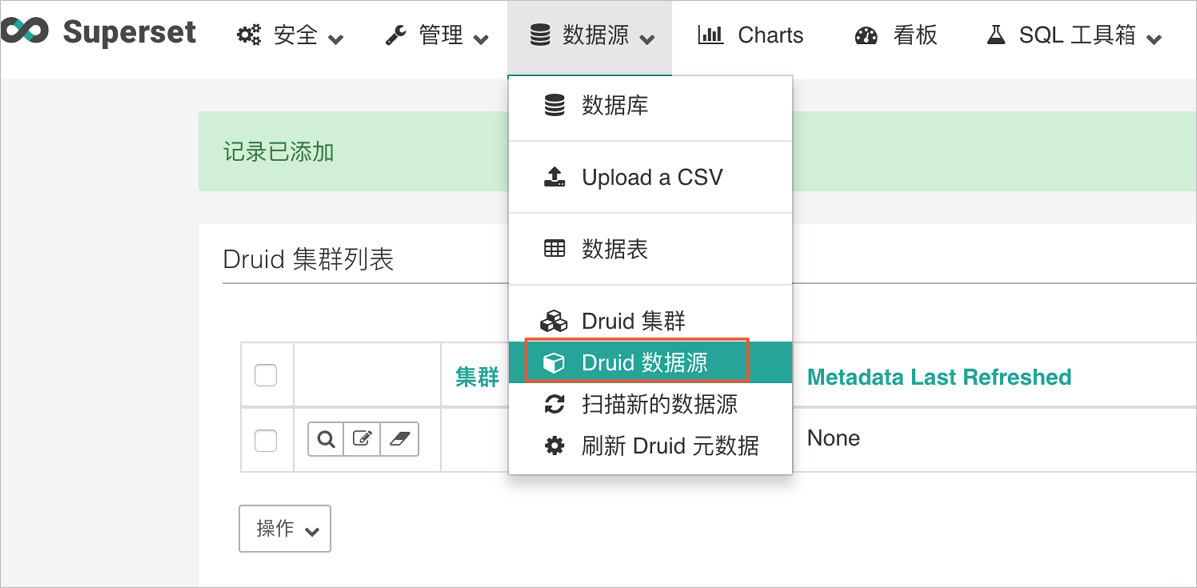Click the upload icon beside Upload a CSV
The image size is (1197, 588).
tap(554, 177)
